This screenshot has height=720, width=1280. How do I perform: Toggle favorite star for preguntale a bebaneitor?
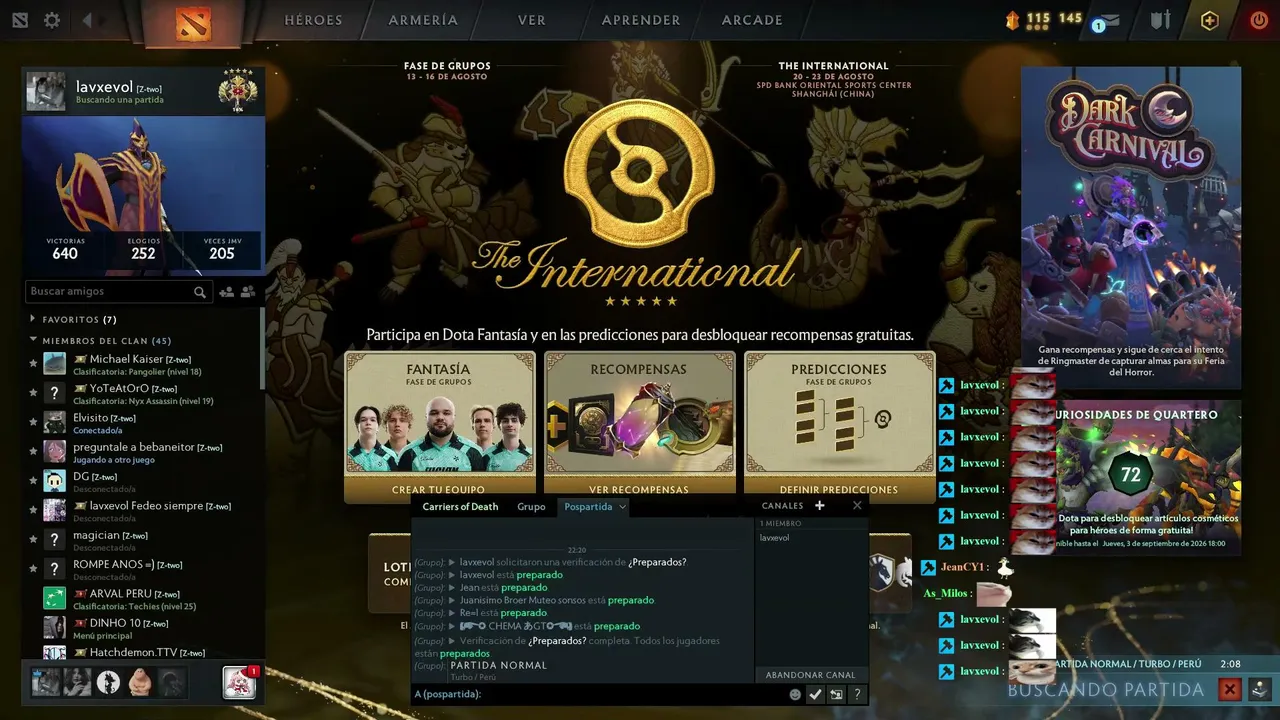point(34,452)
